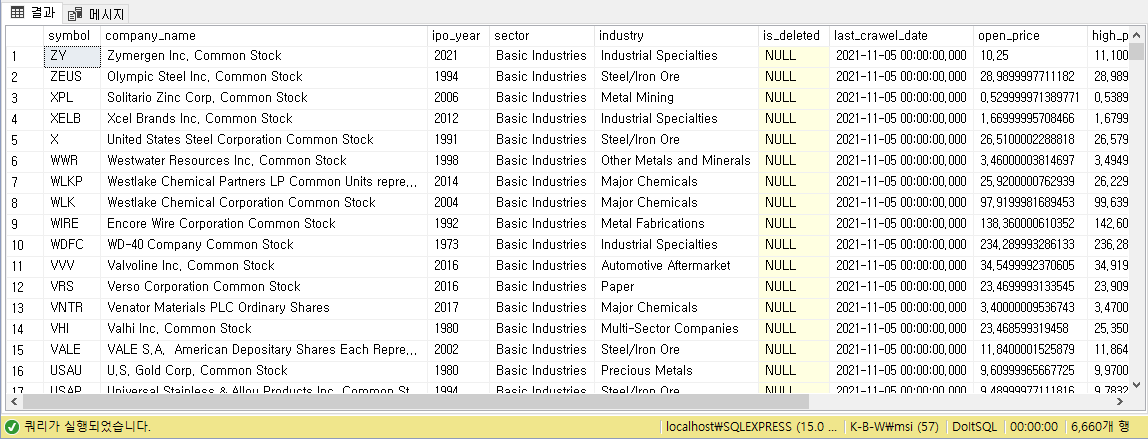1148x439 pixels.
Task: Click Olympic Steel Inc. Common Stock cell
Action: 264,77
